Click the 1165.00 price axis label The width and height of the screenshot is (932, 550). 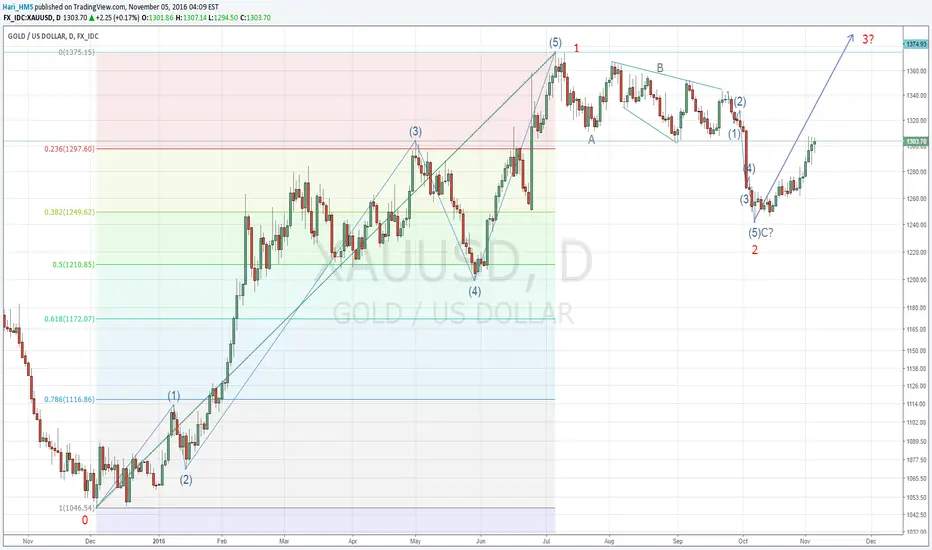[917, 329]
